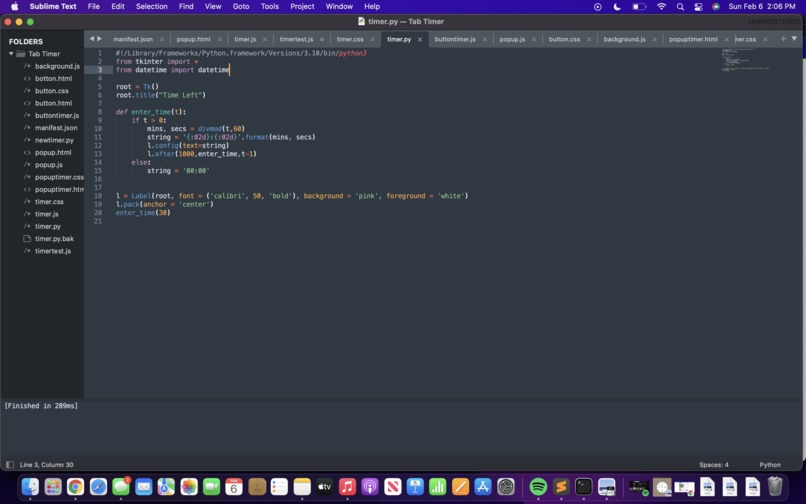Open newtimer.py in the sidebar
This screenshot has height=504, width=806.
[x=54, y=140]
